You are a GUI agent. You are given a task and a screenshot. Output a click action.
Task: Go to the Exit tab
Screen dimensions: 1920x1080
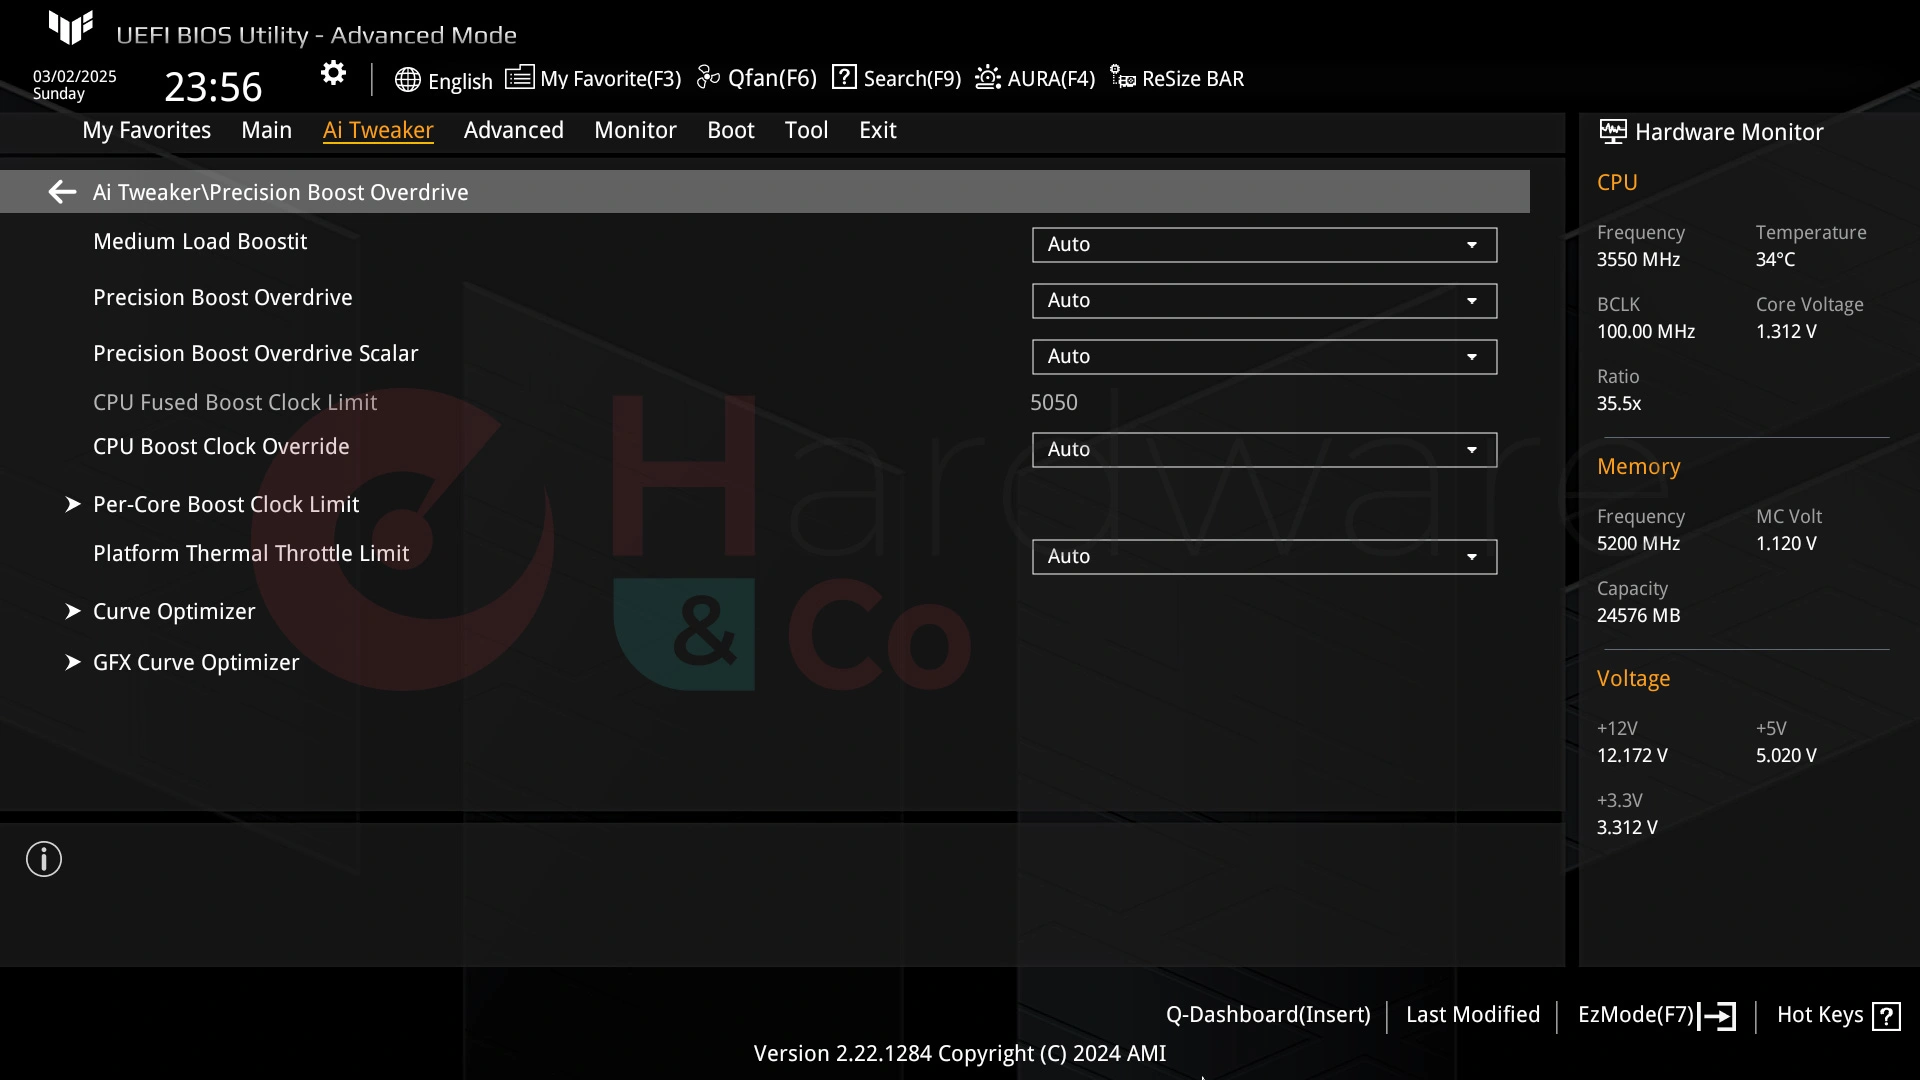click(878, 130)
